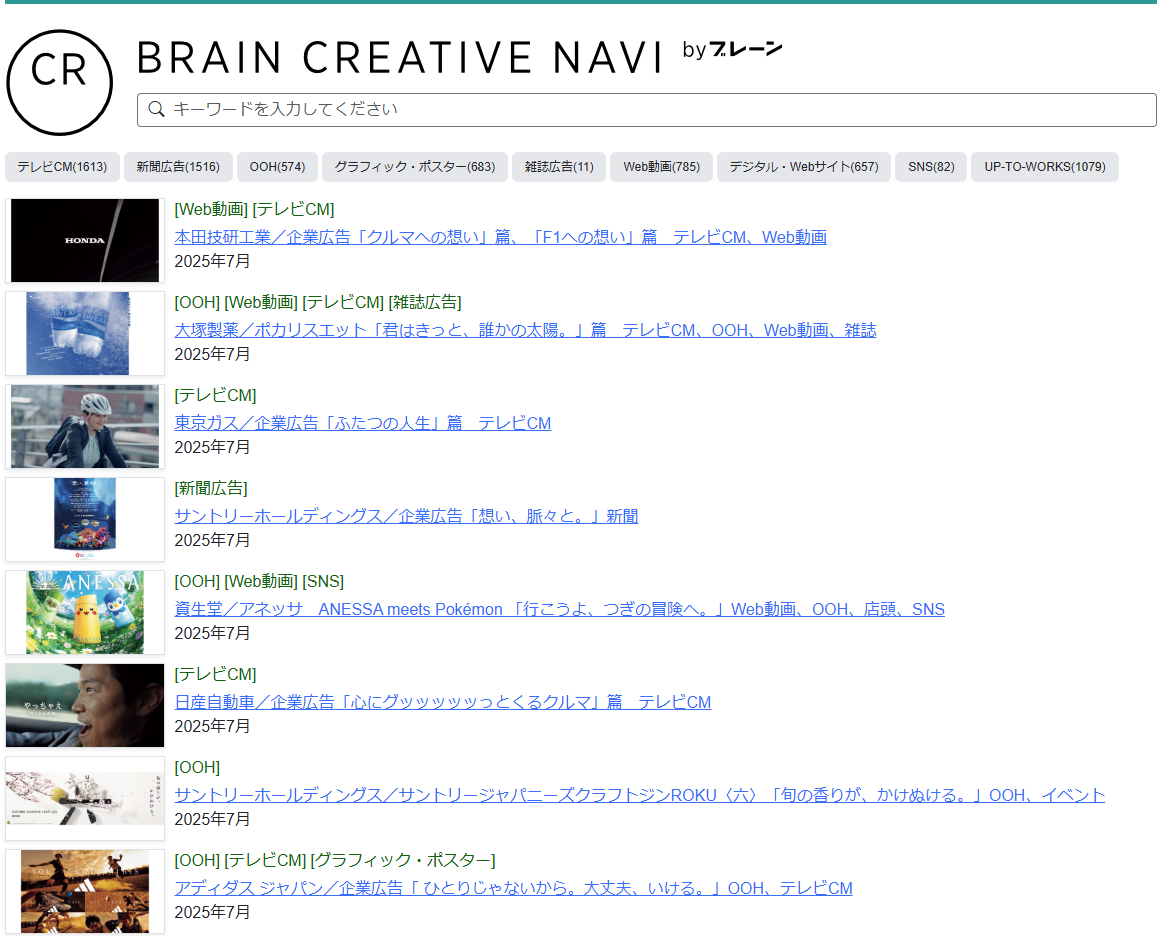Click 日産 entry's [テレビCM] label
Image resolution: width=1161 pixels, height=936 pixels.
(215, 675)
